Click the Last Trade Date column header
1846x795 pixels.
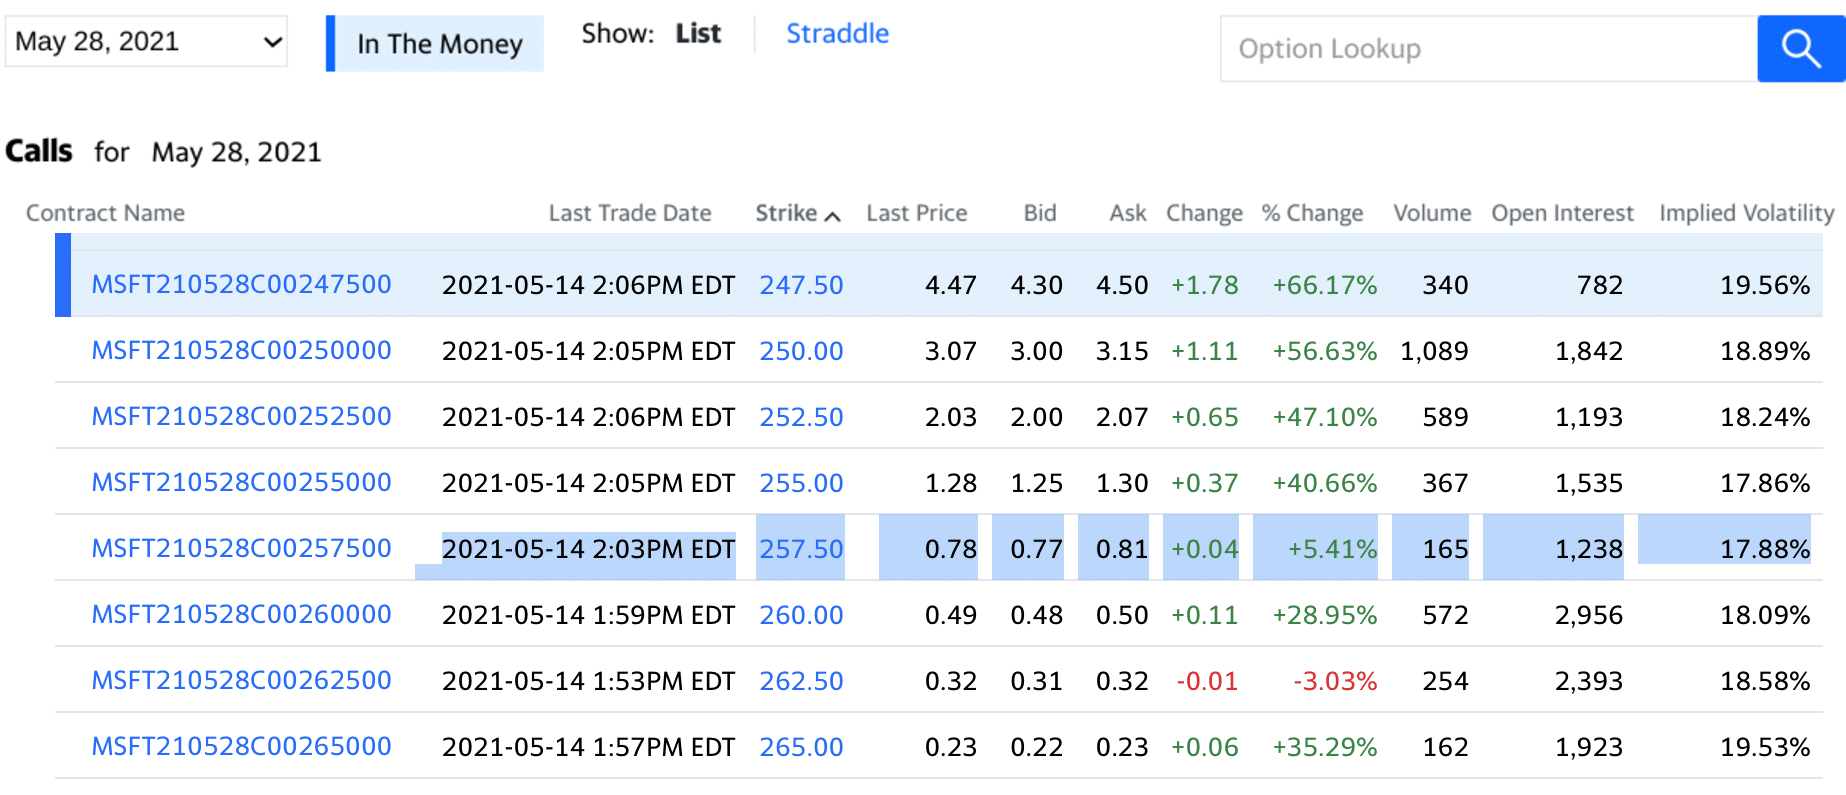point(630,212)
